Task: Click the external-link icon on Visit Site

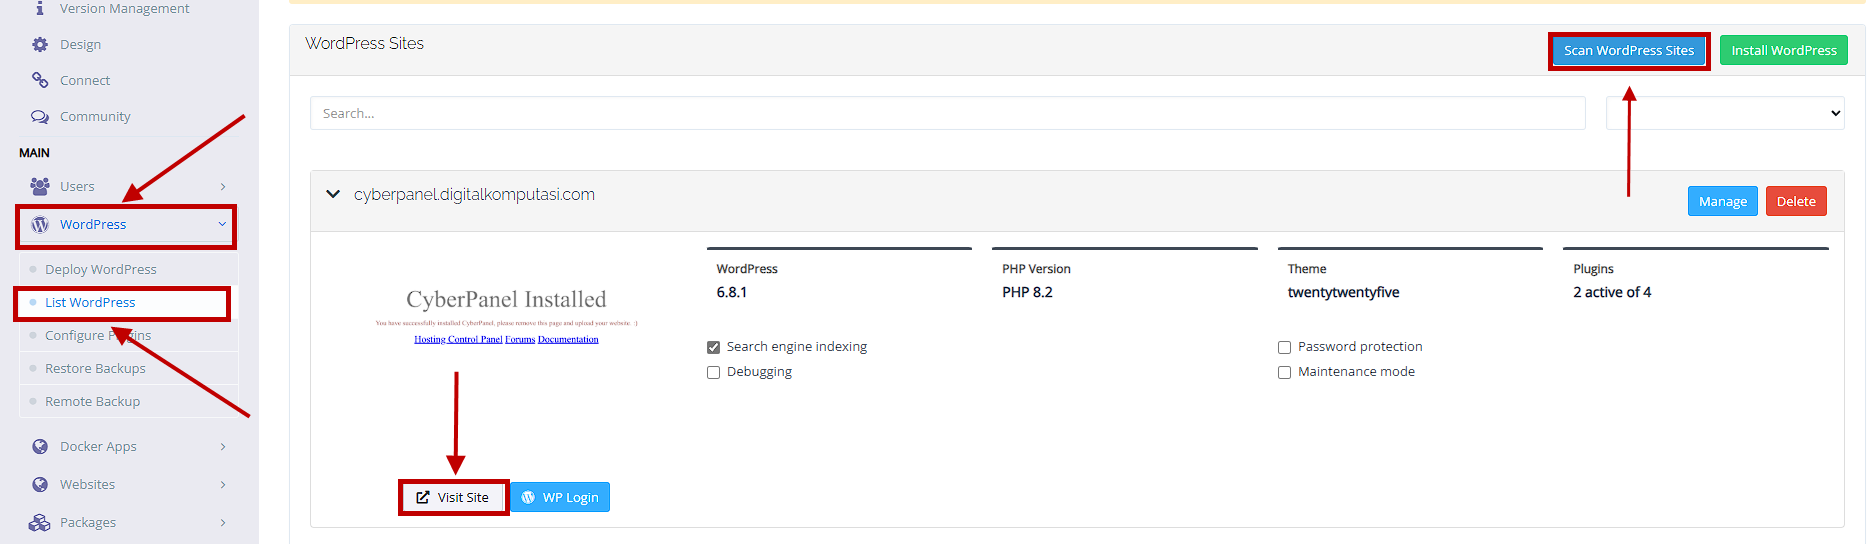Action: (423, 497)
